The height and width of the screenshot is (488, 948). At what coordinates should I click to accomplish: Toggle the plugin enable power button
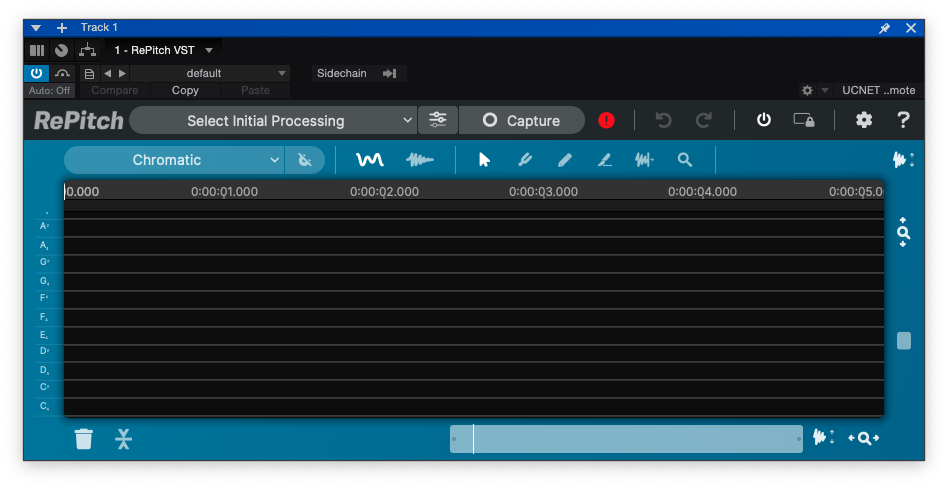pos(36,73)
